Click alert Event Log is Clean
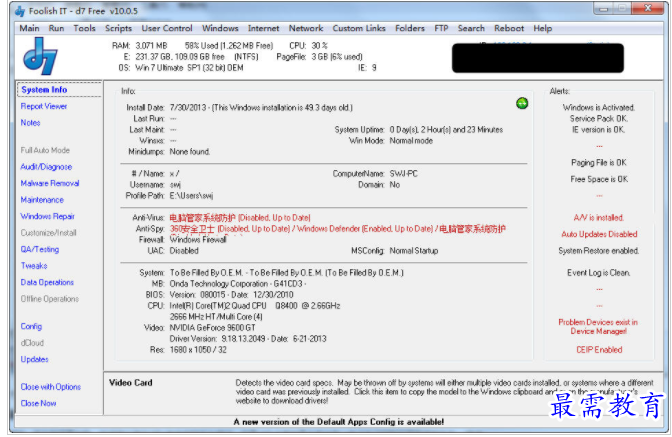 tap(599, 273)
